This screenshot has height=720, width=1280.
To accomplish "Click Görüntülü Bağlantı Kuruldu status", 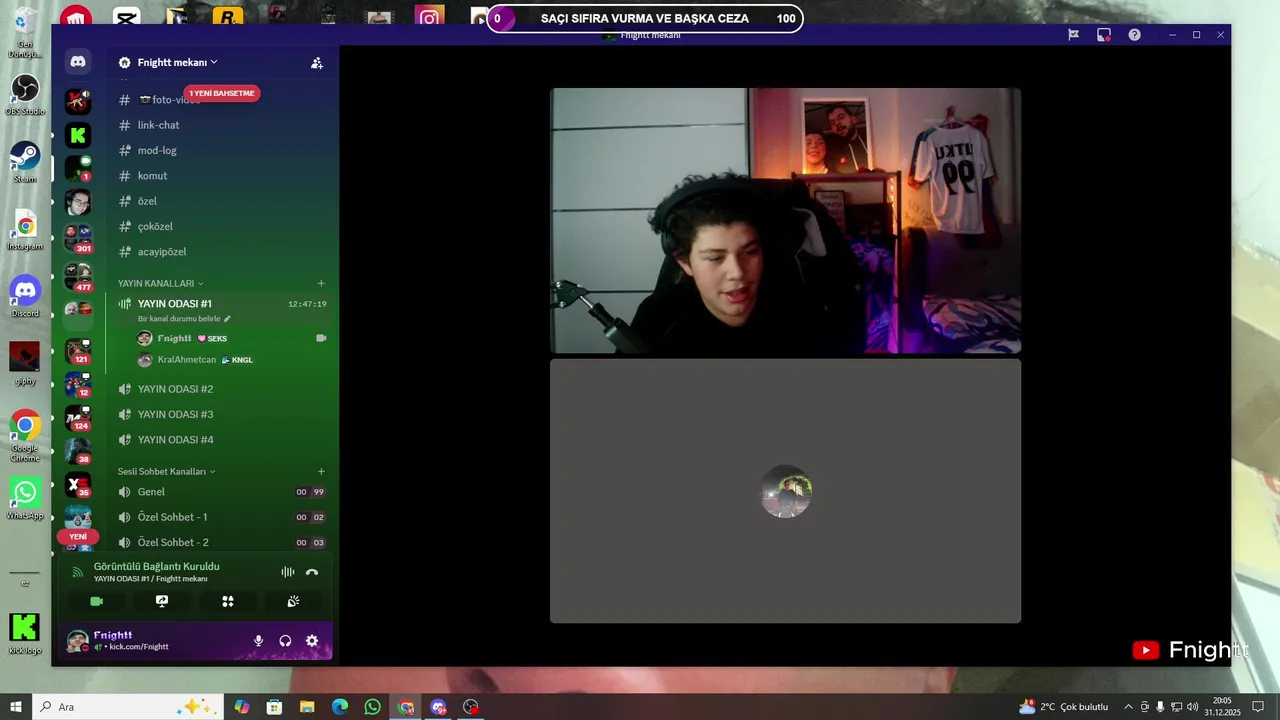I will [156, 567].
